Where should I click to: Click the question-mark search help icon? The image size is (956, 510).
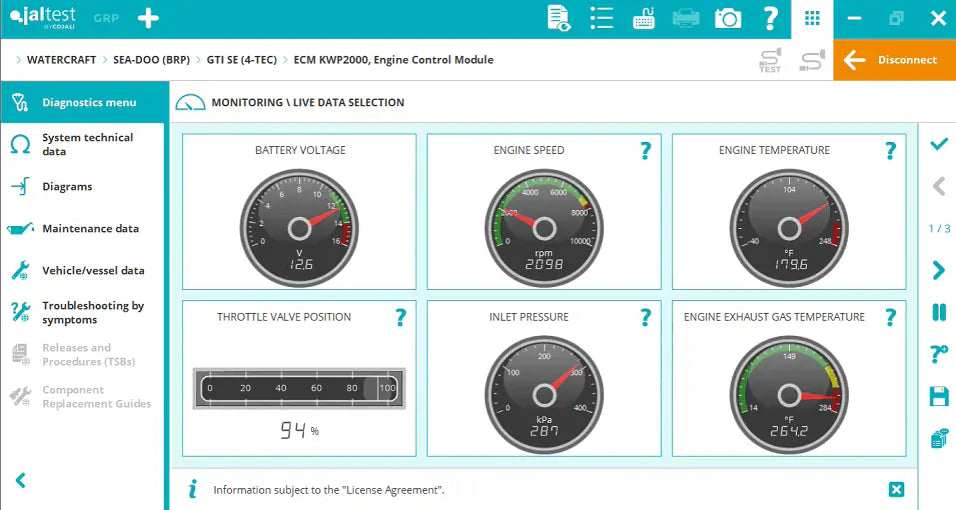939,354
